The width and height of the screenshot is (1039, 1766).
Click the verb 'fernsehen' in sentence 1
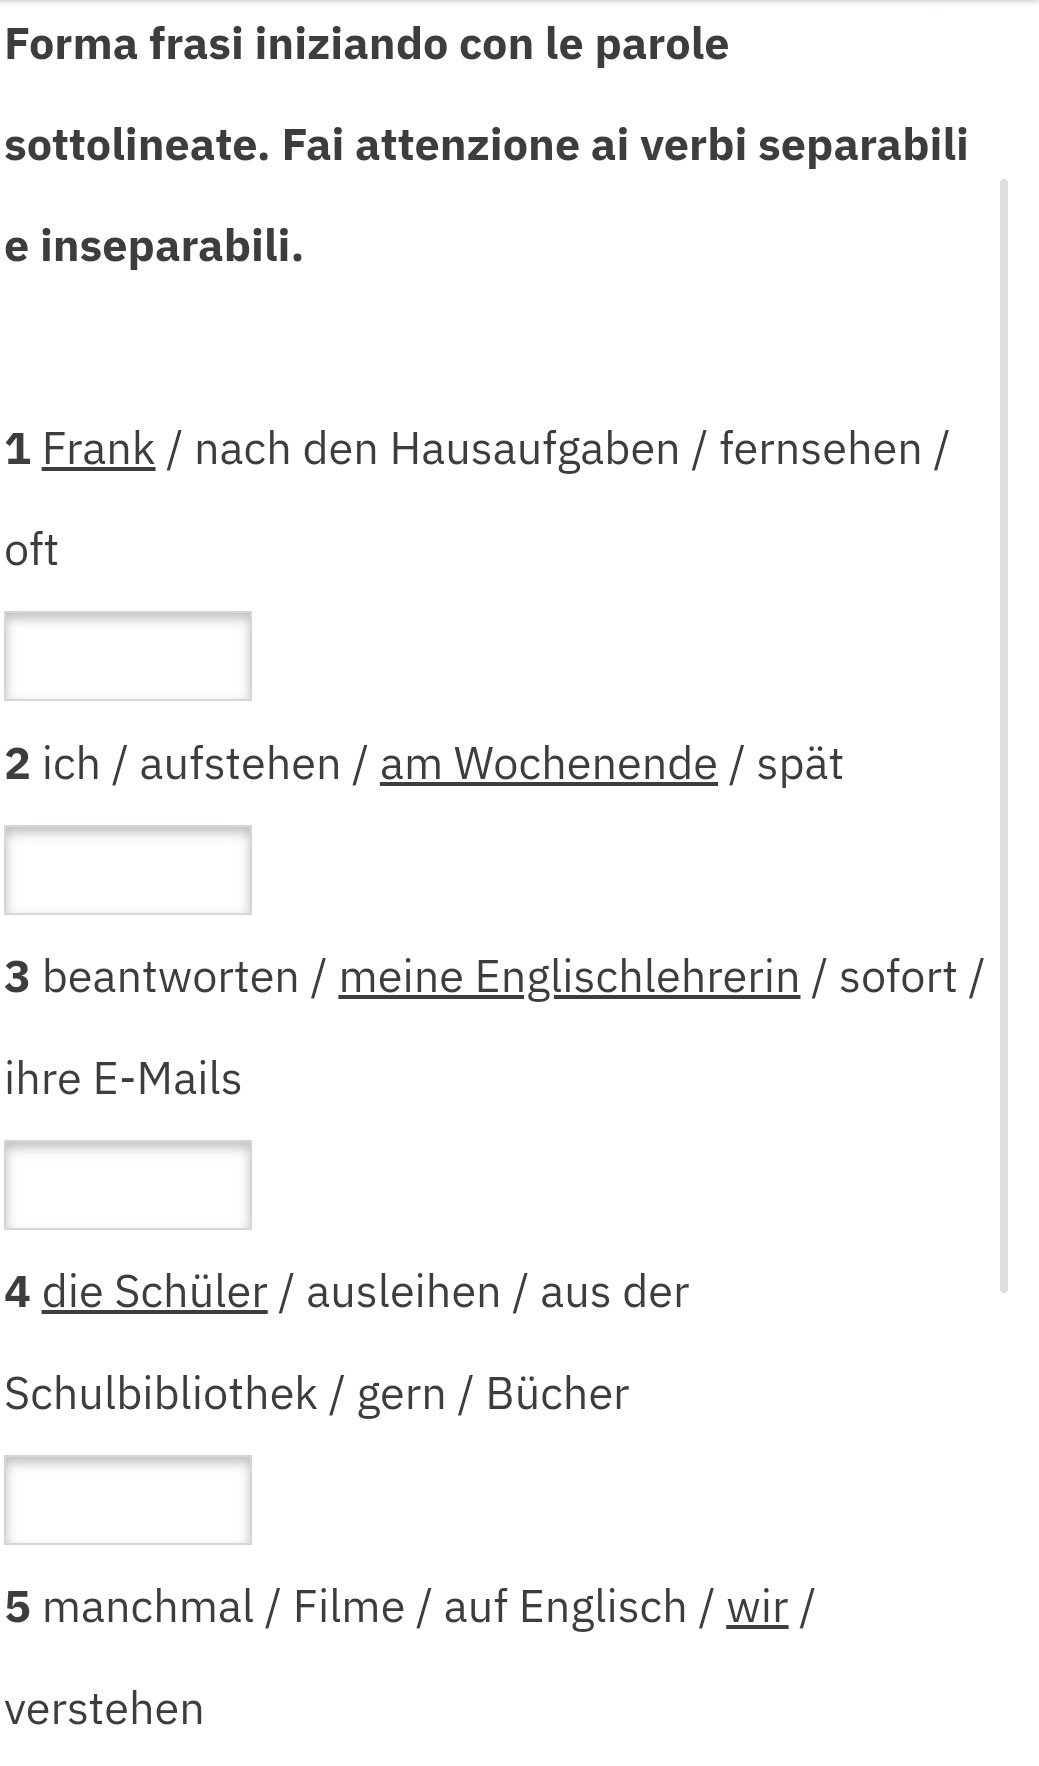819,449
